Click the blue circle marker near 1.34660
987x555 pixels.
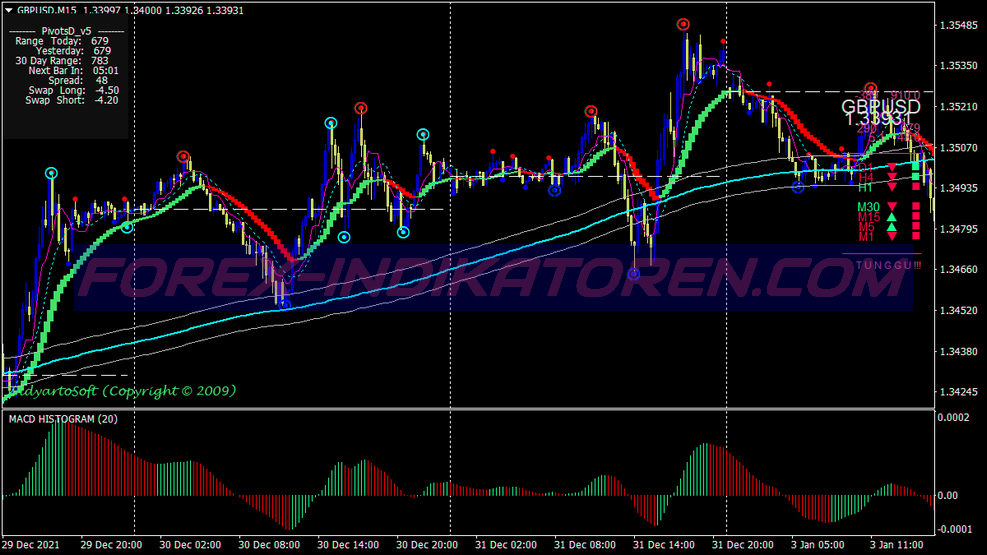(633, 273)
